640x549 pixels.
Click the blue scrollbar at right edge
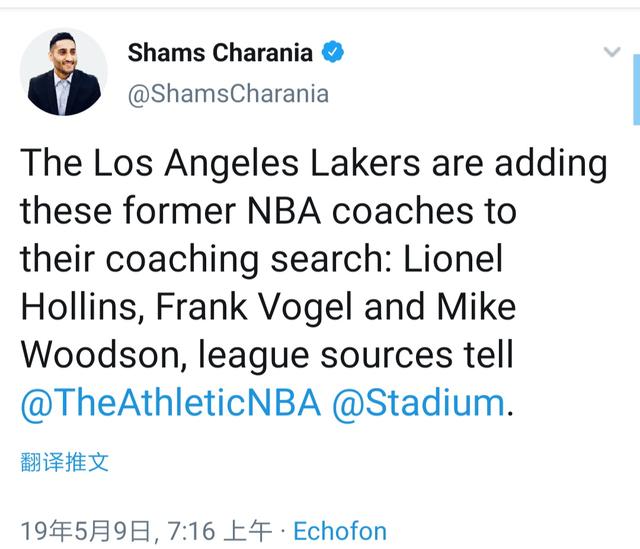(636, 89)
